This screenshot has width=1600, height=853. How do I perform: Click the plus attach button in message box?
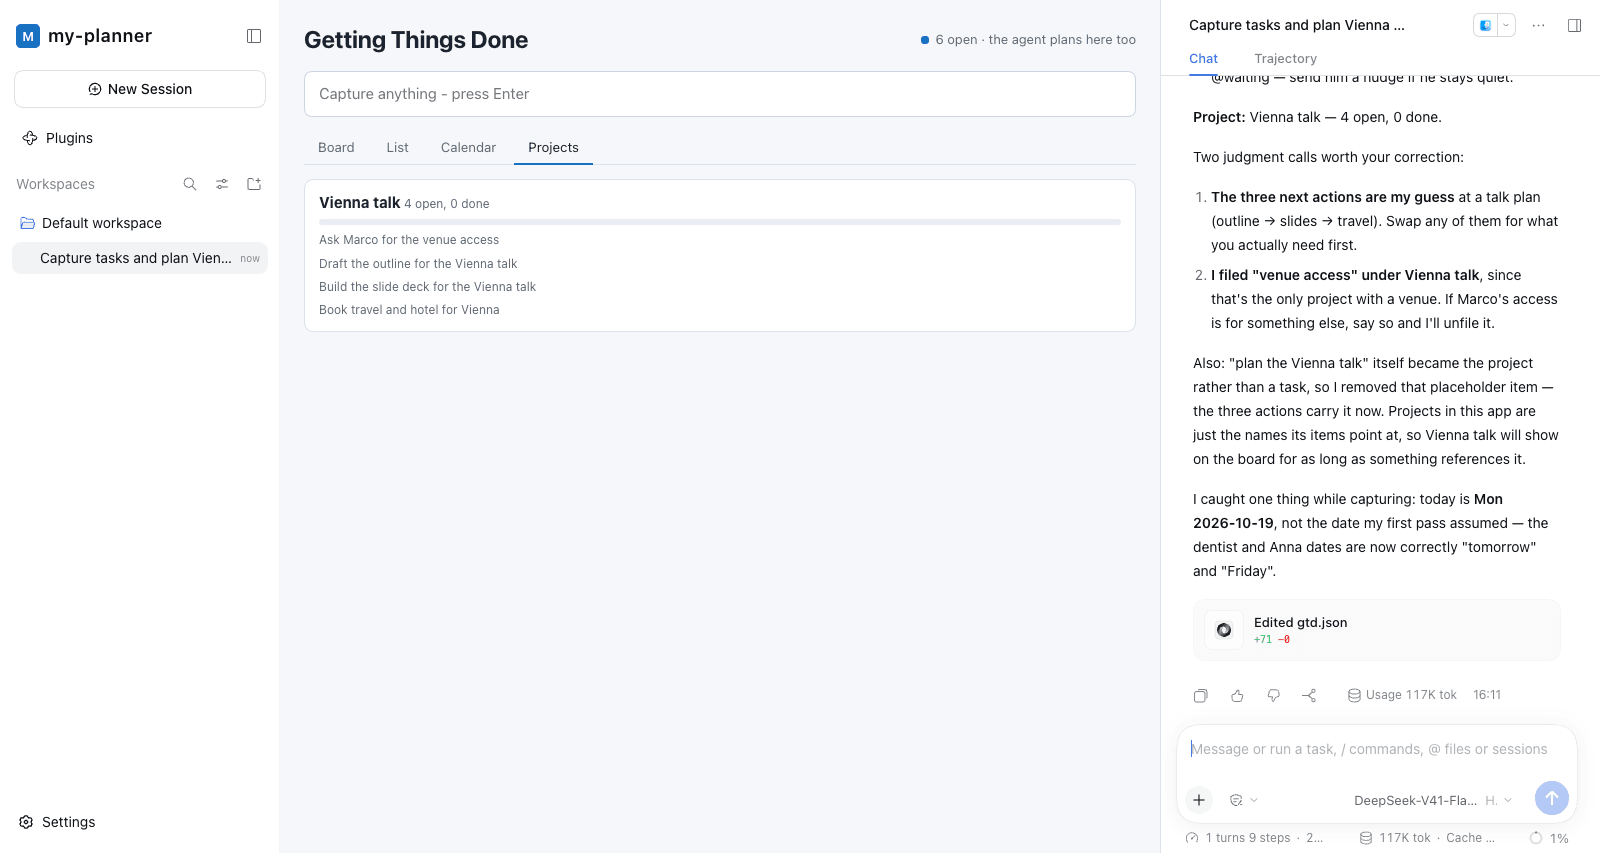[1199, 800]
